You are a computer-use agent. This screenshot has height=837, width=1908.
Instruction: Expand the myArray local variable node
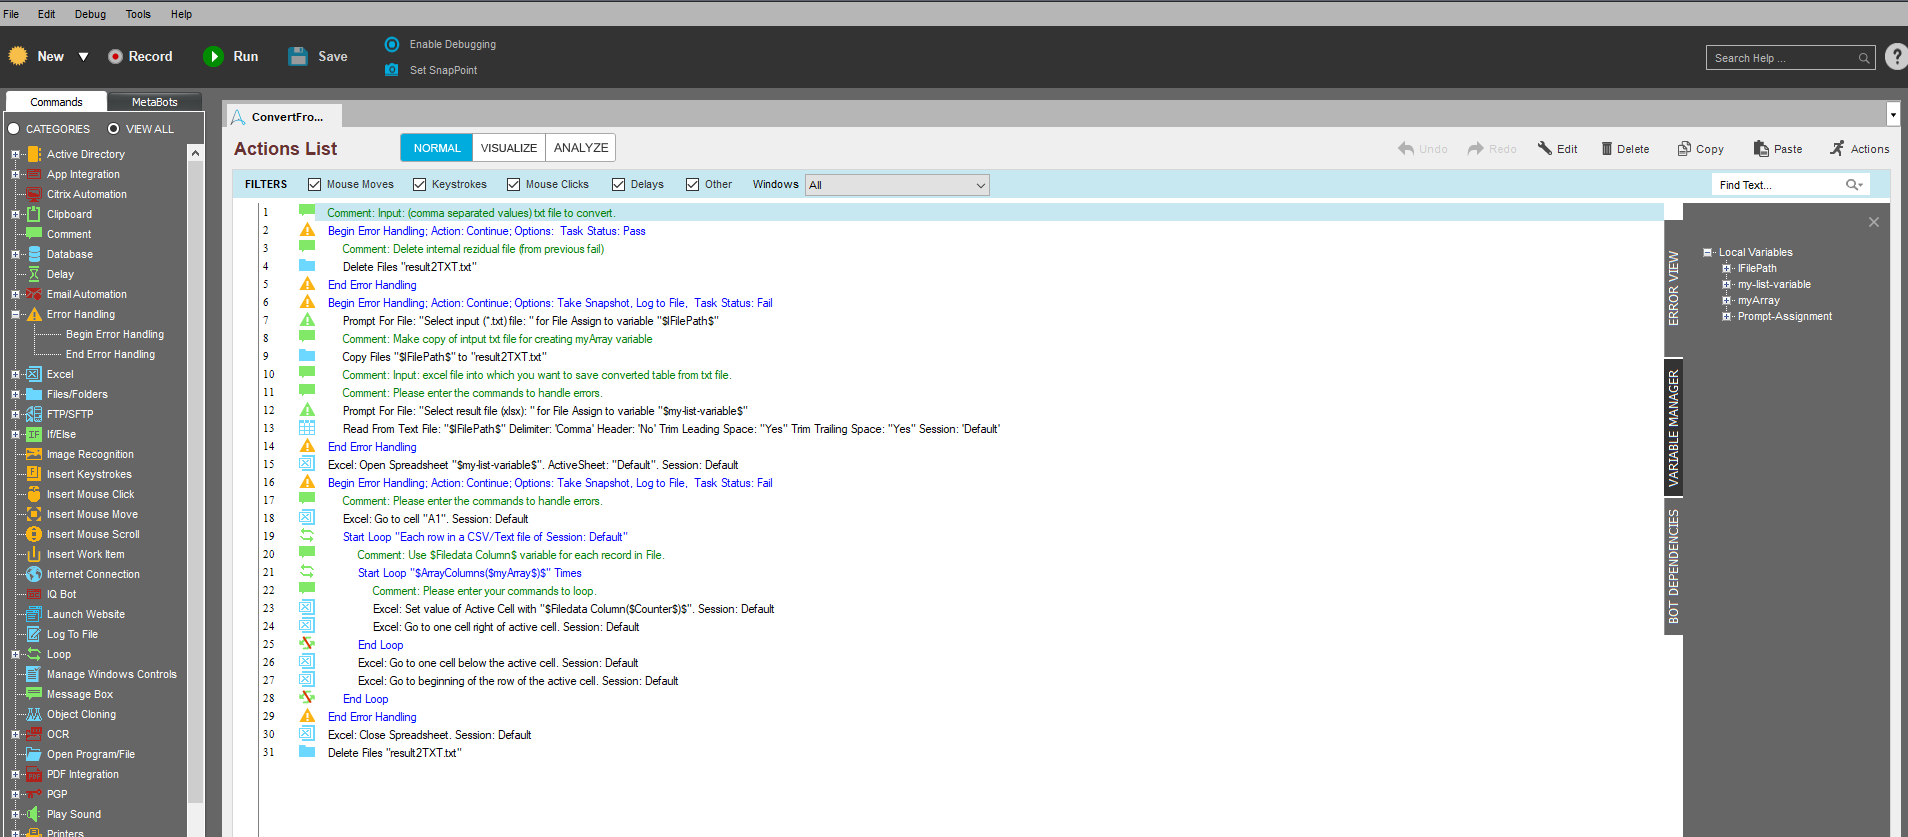(x=1726, y=301)
